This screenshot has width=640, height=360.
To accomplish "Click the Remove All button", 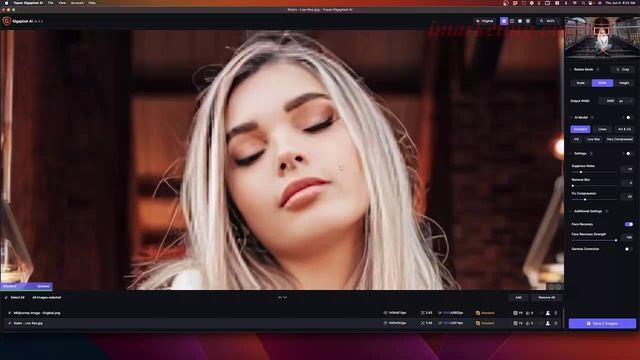I will (547, 298).
